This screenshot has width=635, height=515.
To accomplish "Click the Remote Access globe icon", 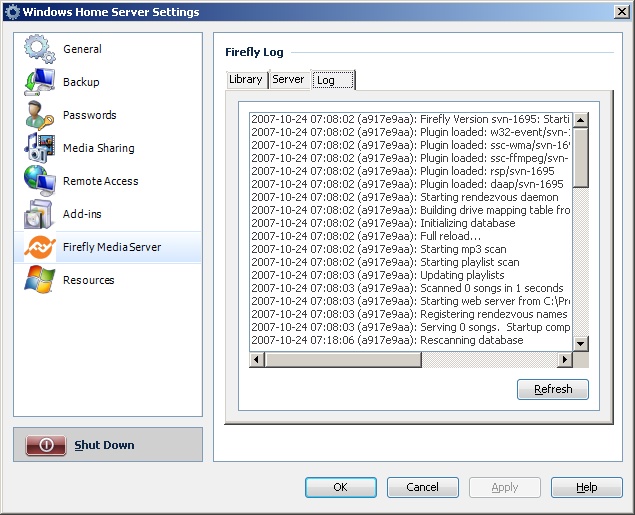I will 39,181.
